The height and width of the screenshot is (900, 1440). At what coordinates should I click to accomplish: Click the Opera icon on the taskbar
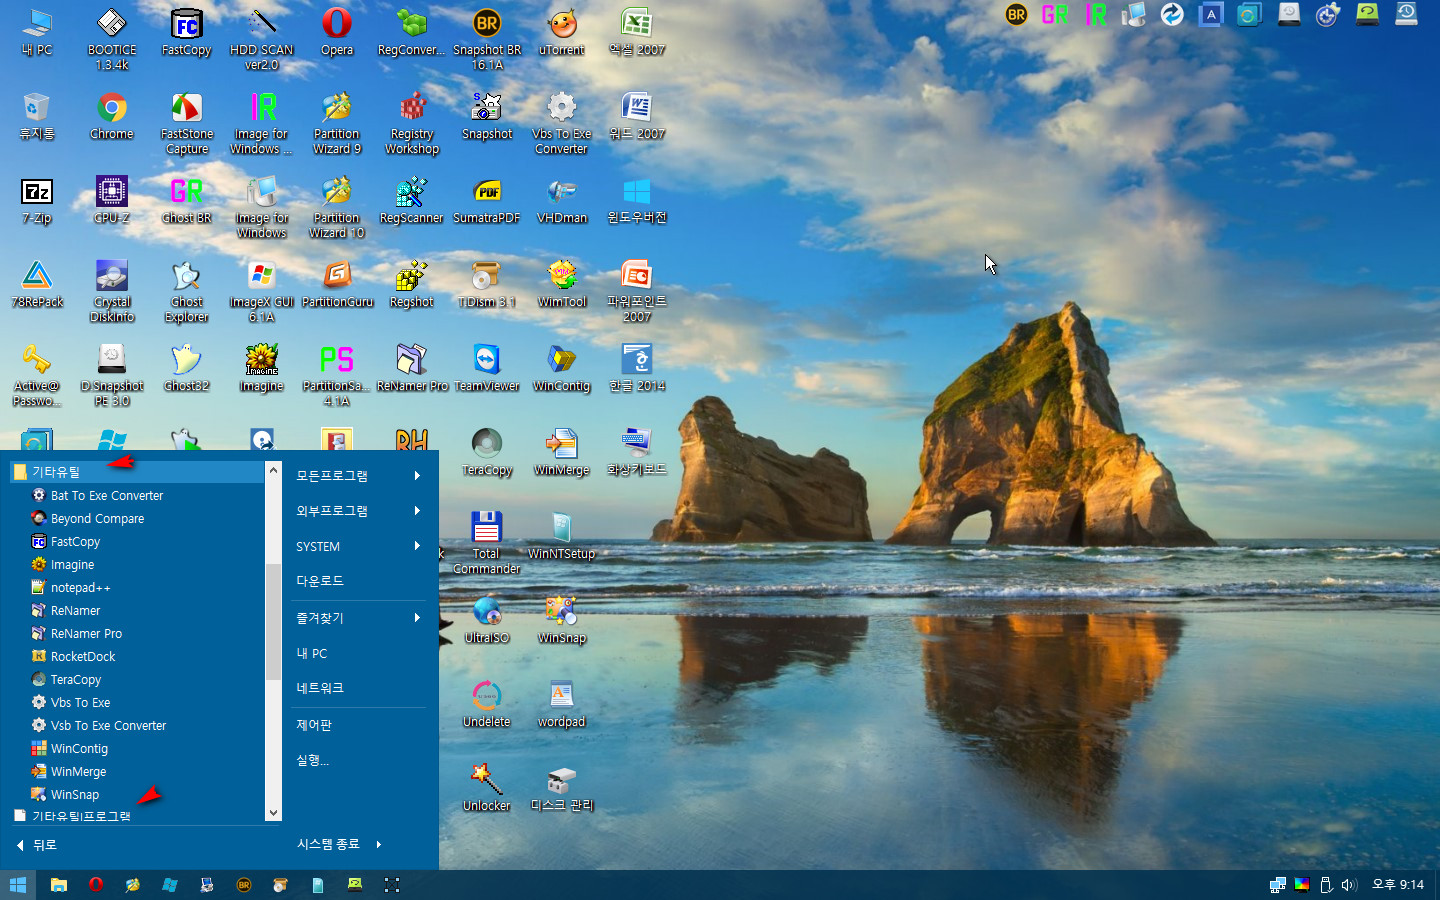point(96,885)
